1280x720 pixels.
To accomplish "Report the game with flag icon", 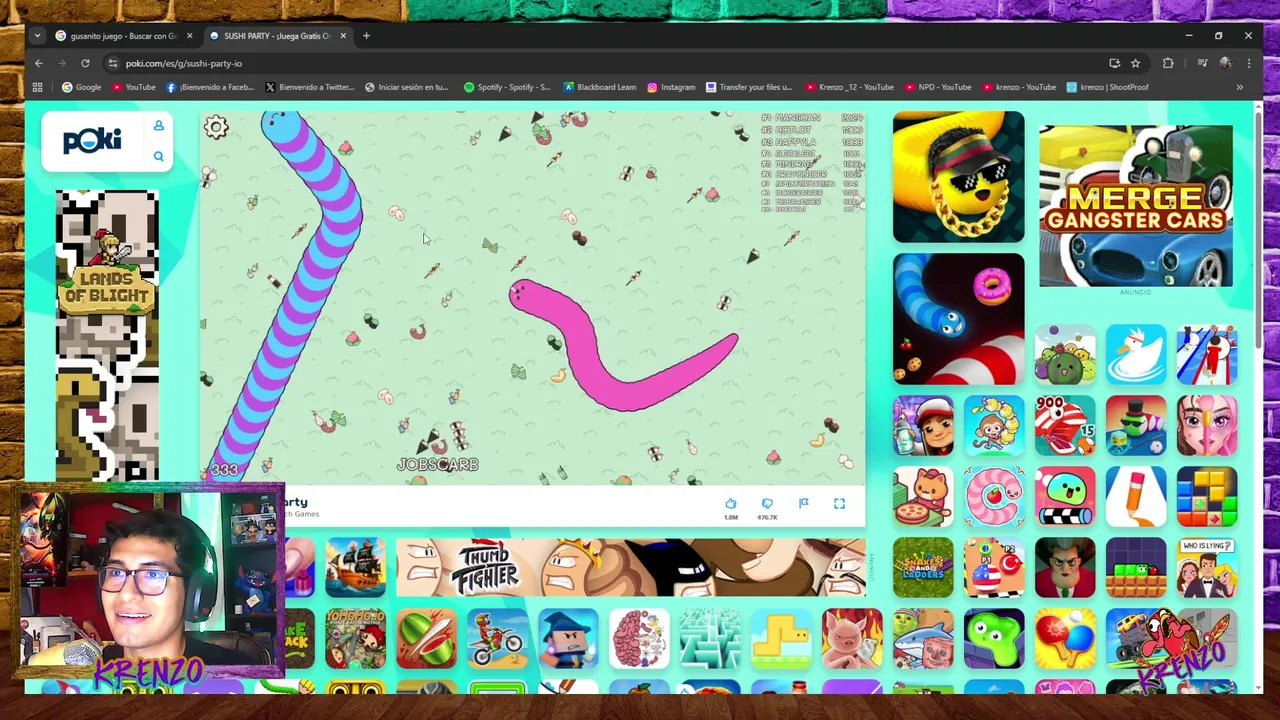I will [803, 504].
